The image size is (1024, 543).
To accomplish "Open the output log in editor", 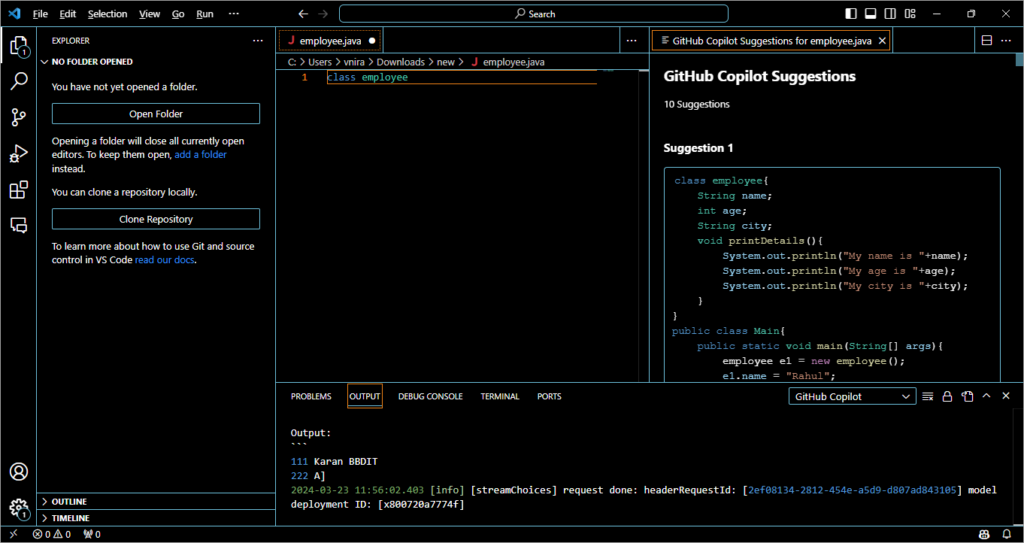I will point(967,397).
